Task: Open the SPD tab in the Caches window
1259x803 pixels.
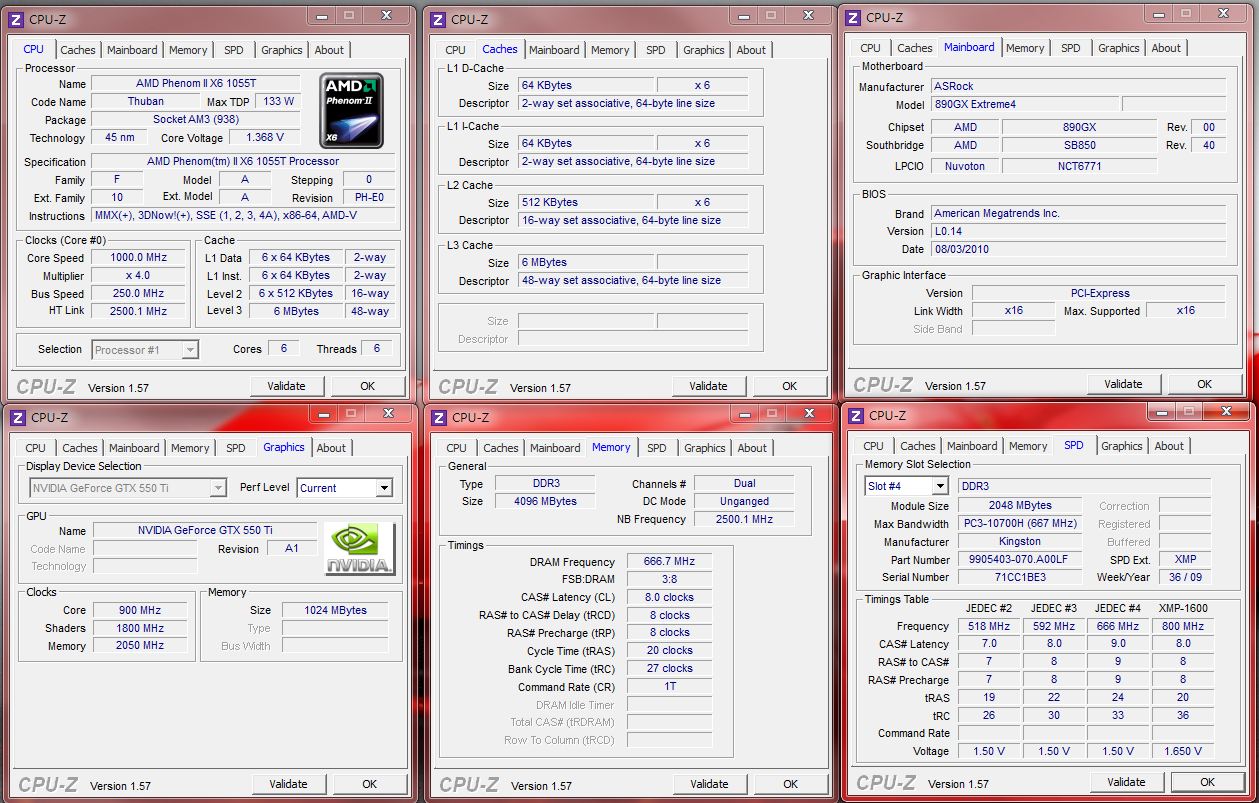Action: [655, 50]
